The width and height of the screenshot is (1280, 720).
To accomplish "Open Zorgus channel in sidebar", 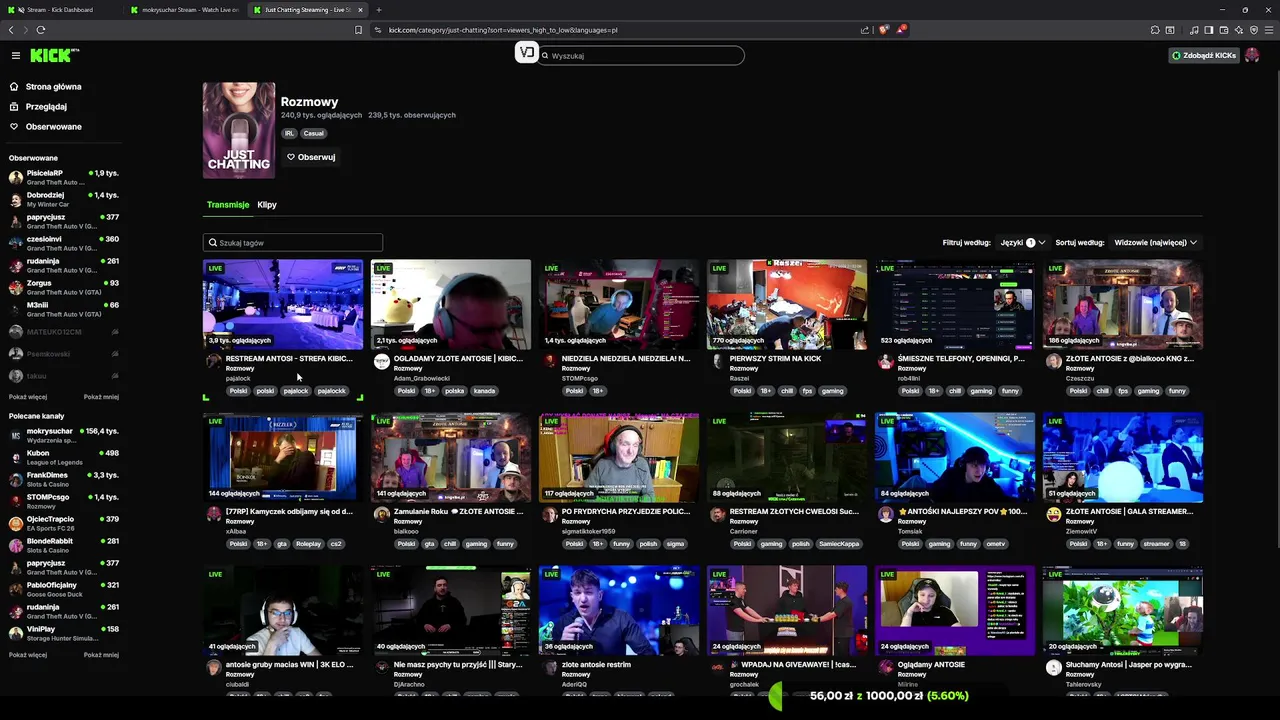I will click(64, 288).
